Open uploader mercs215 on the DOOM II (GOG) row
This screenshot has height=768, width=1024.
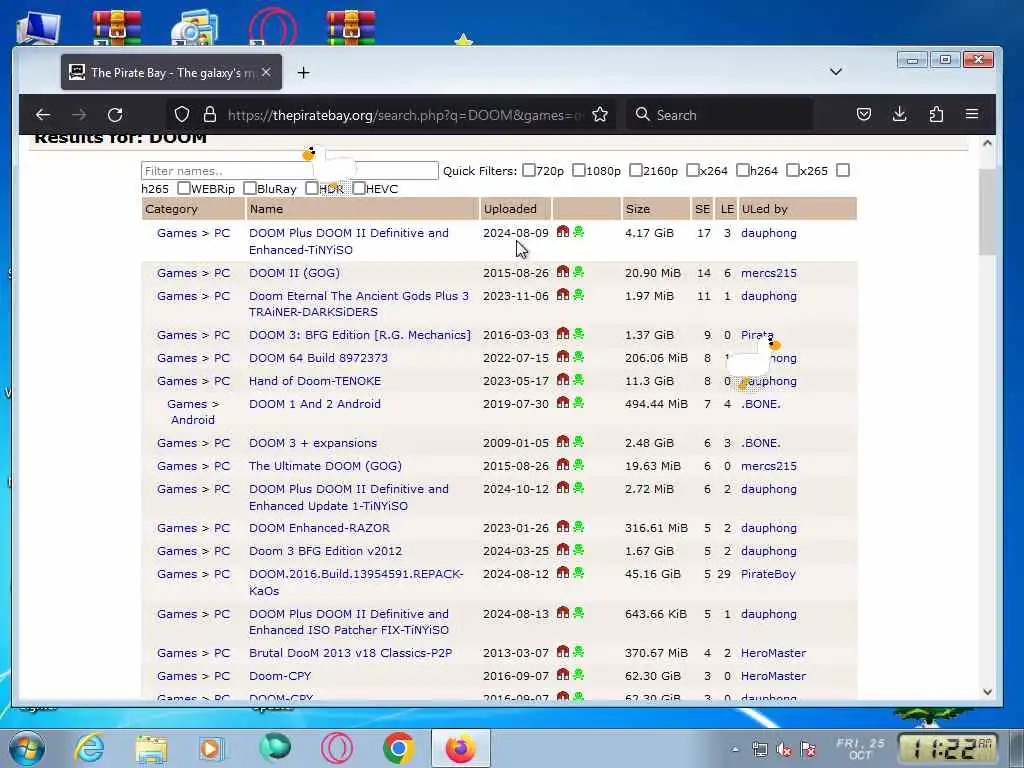769,273
